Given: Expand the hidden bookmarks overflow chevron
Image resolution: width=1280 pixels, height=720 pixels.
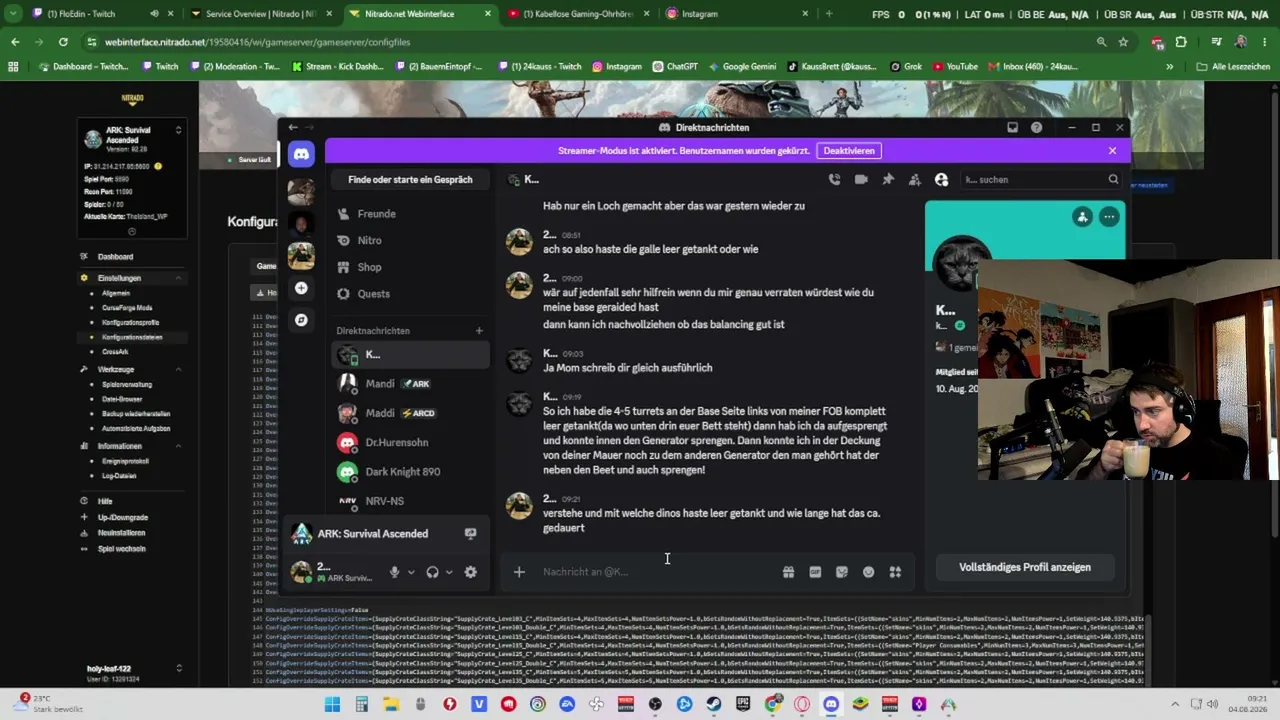Looking at the screenshot, I should (1170, 67).
